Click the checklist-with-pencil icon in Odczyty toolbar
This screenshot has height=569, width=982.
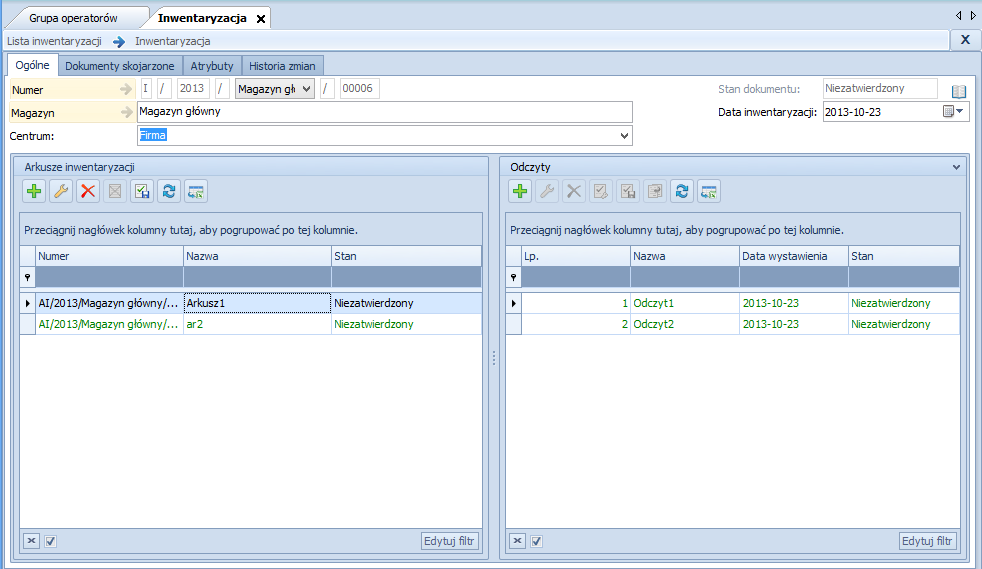click(601, 192)
